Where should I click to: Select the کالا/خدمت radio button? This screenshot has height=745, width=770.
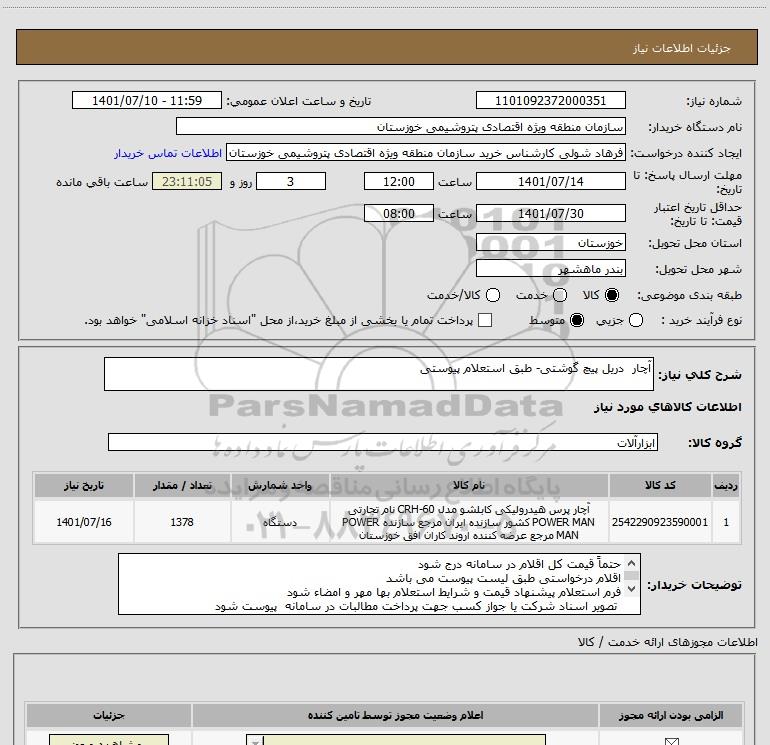[x=493, y=295]
